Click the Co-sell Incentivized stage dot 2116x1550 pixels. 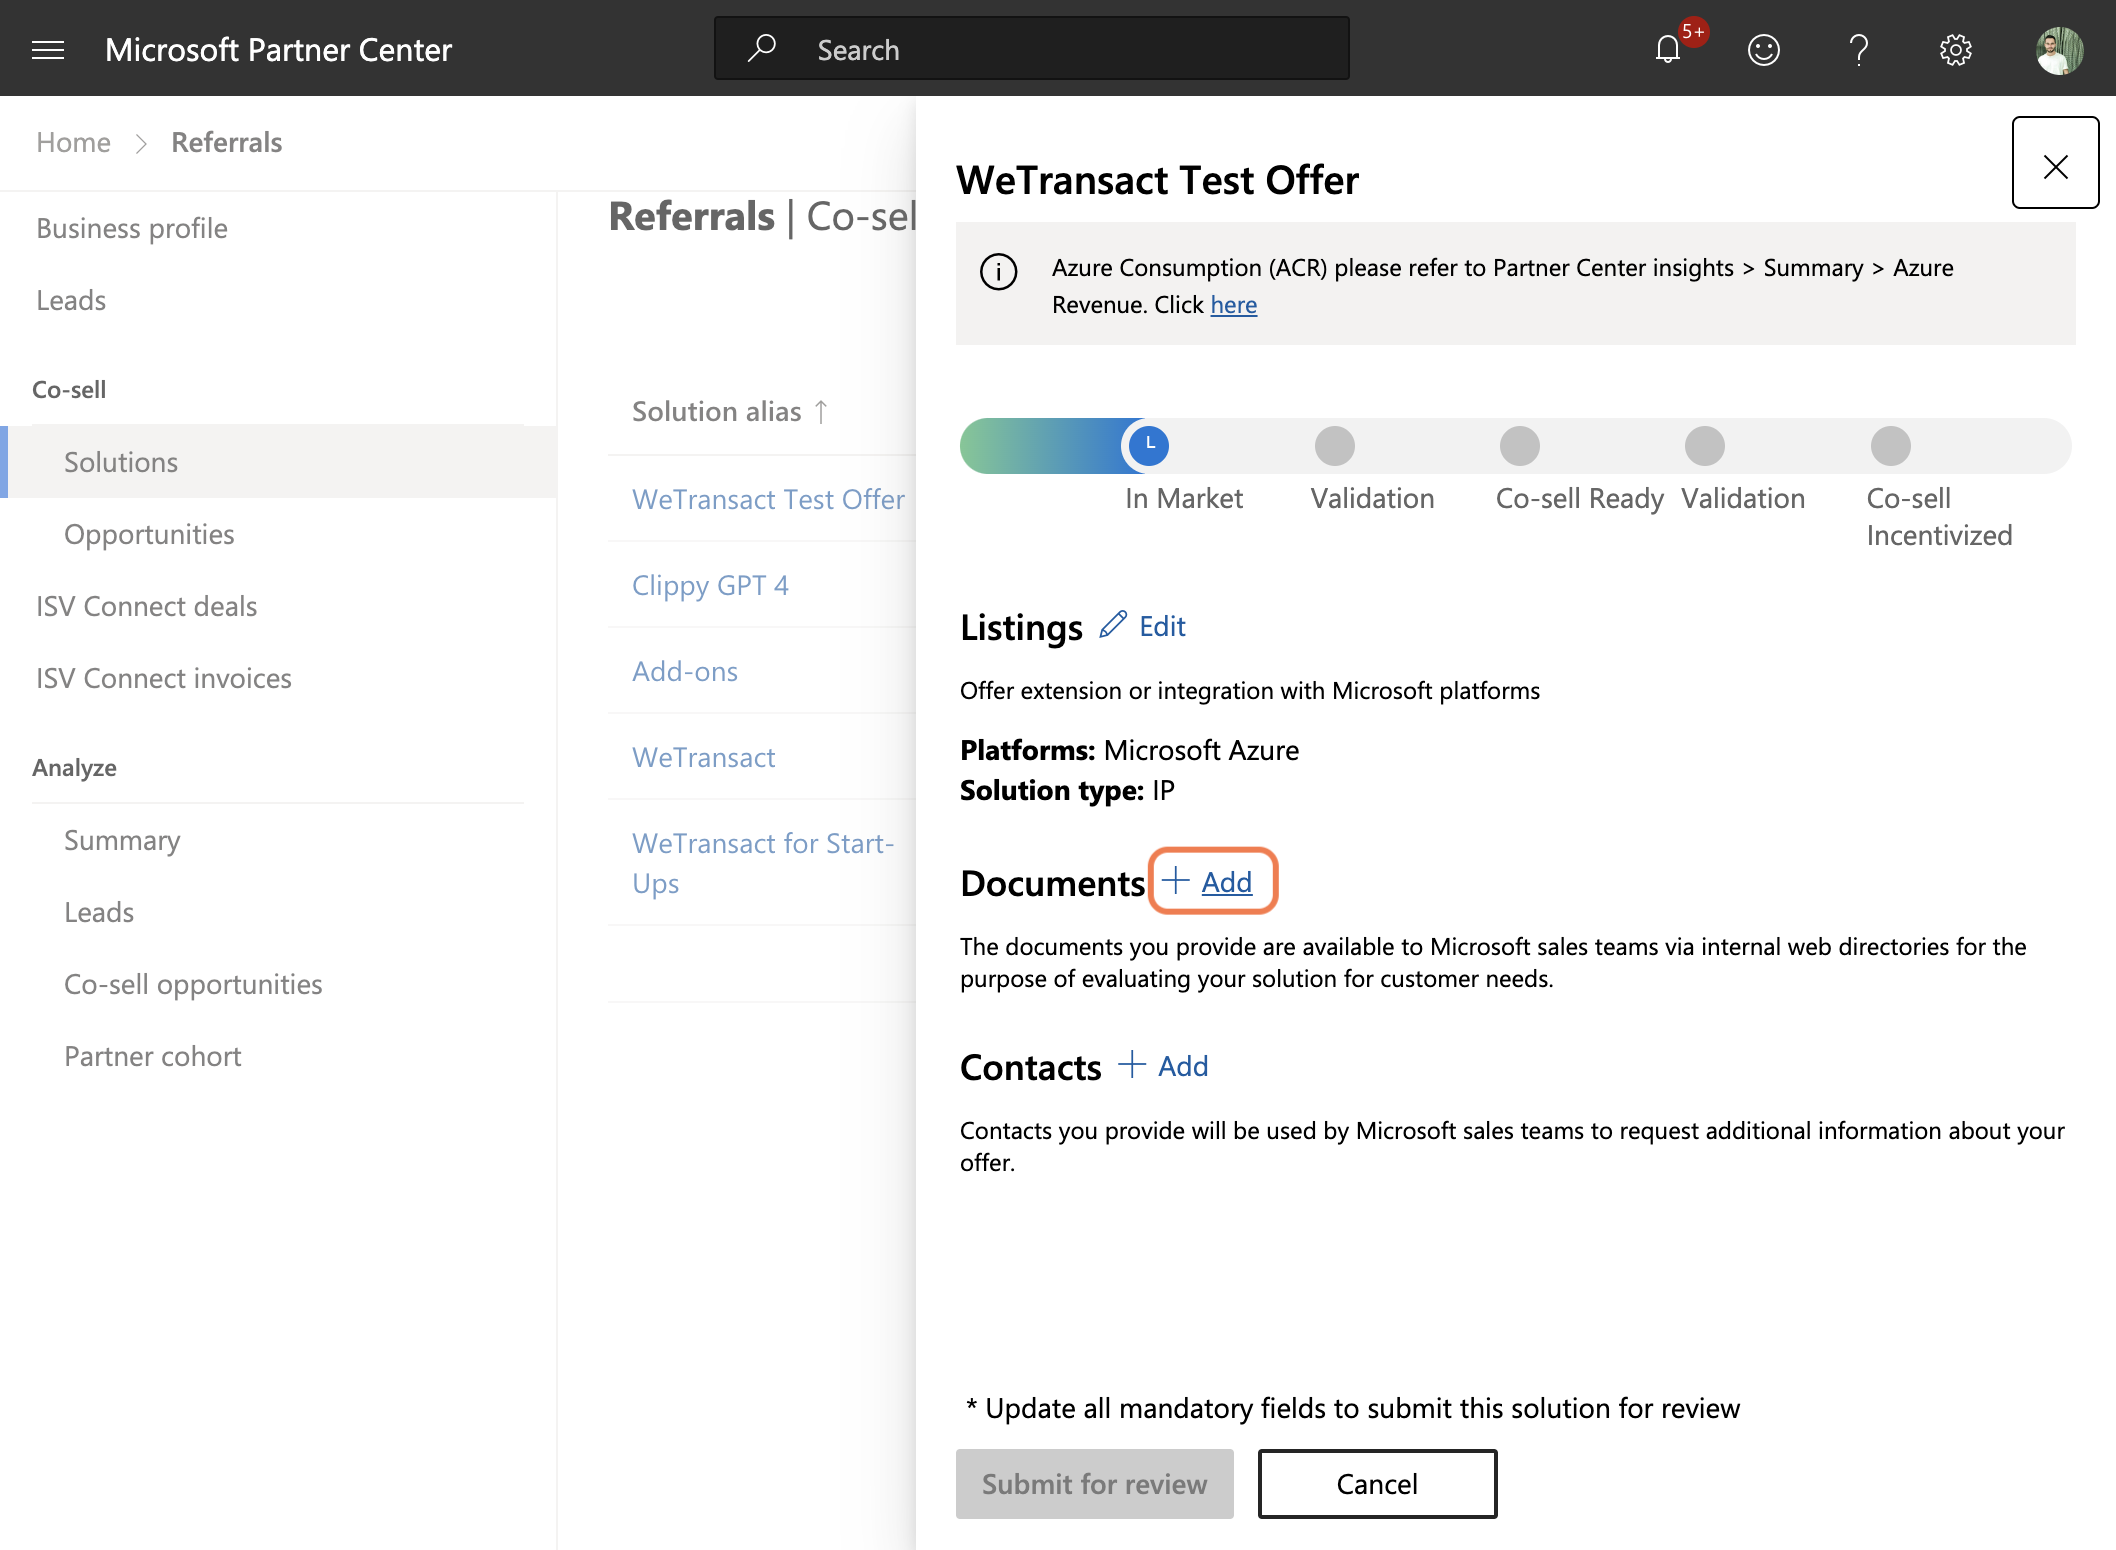click(1891, 446)
